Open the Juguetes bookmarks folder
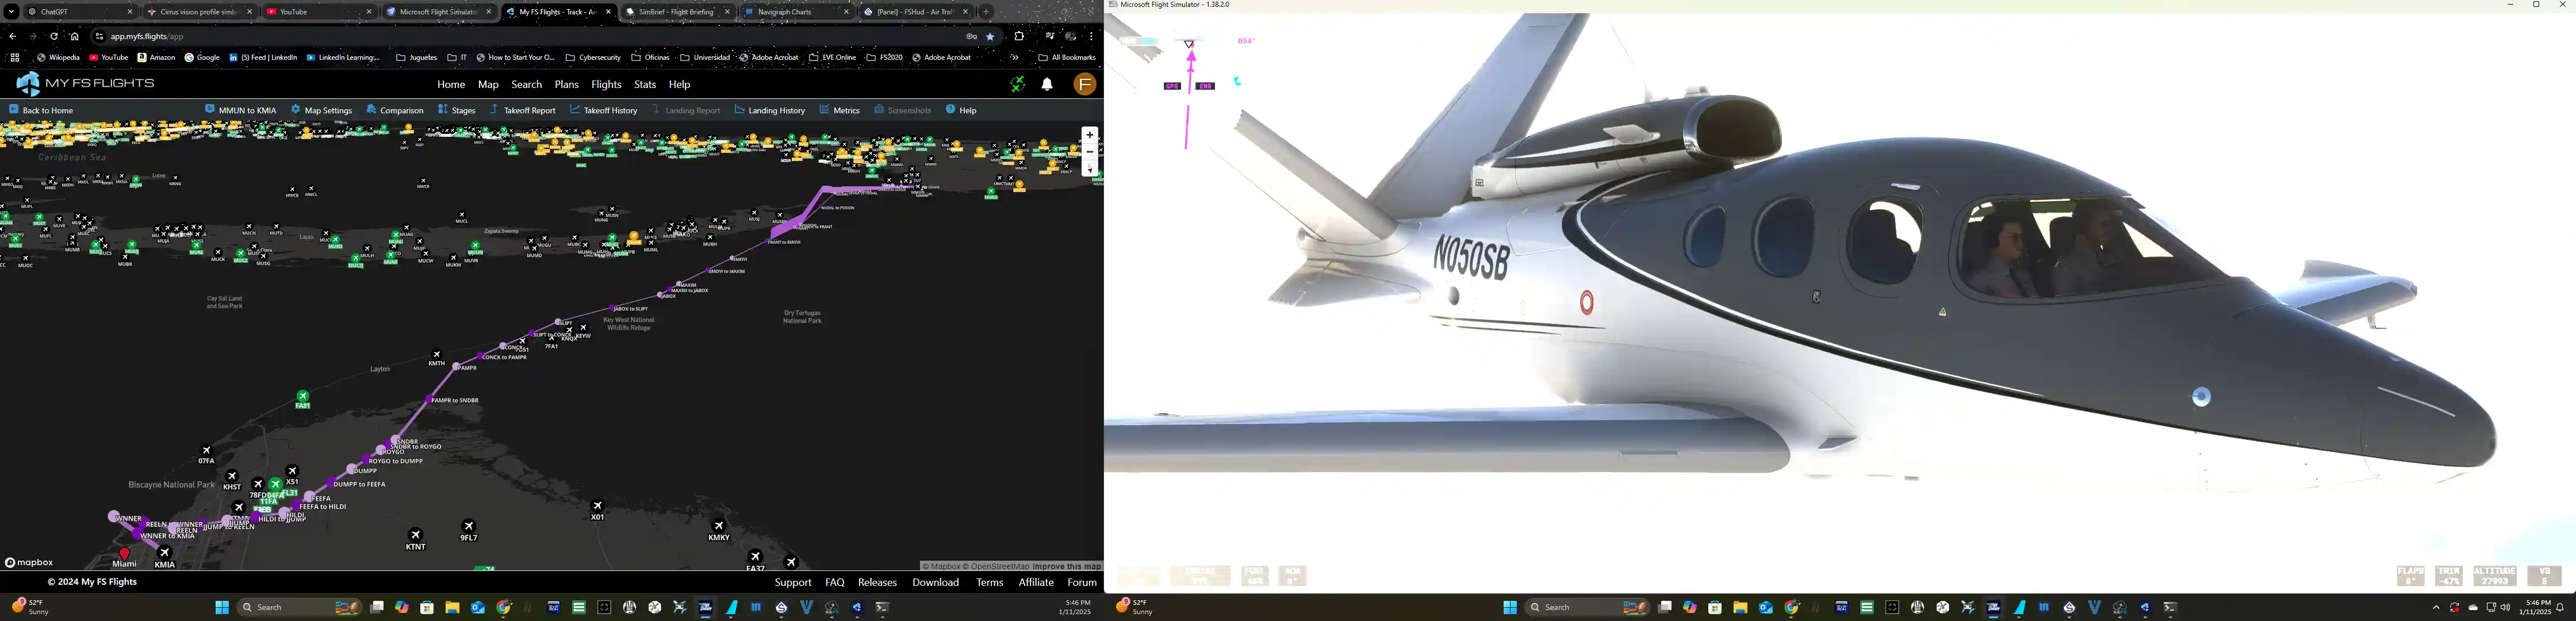2576x621 pixels. (416, 58)
